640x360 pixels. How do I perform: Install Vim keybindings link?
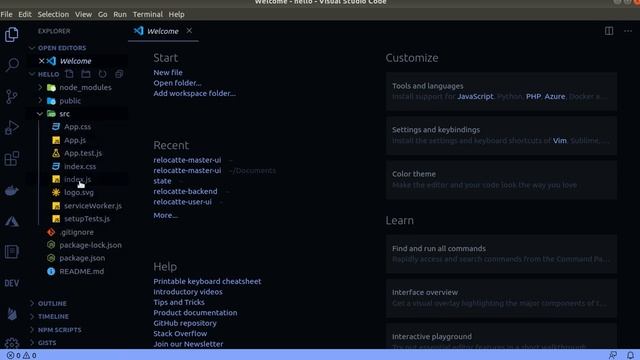[560, 141]
